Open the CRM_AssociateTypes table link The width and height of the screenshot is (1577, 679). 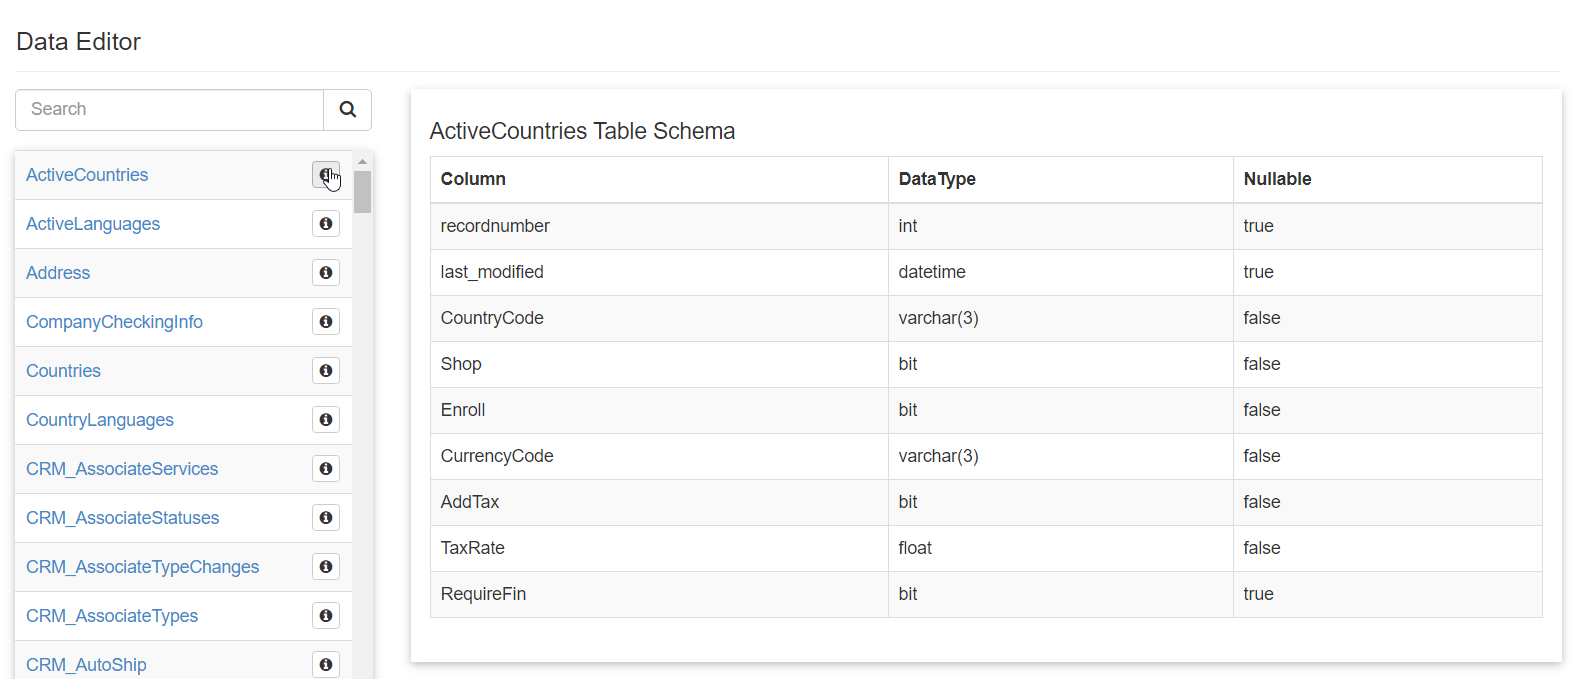112,616
